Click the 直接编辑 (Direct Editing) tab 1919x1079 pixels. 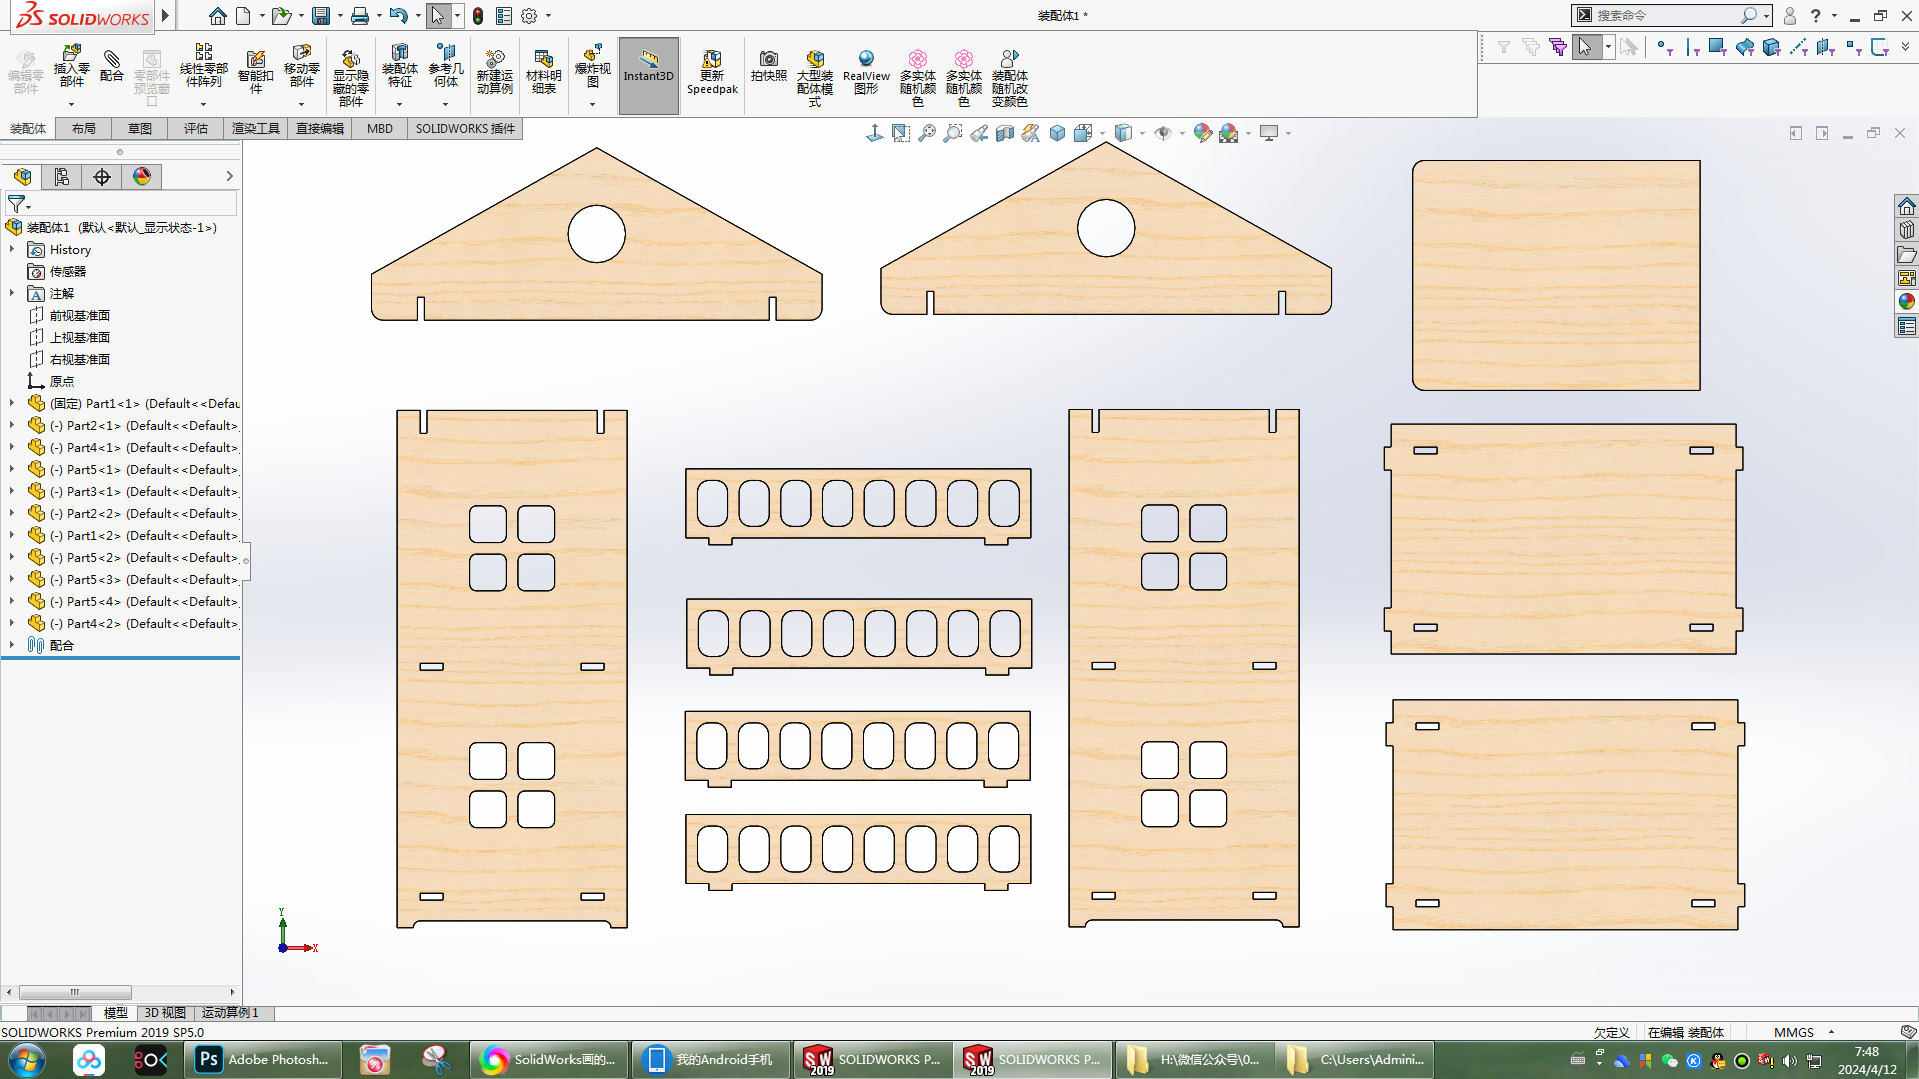point(320,129)
